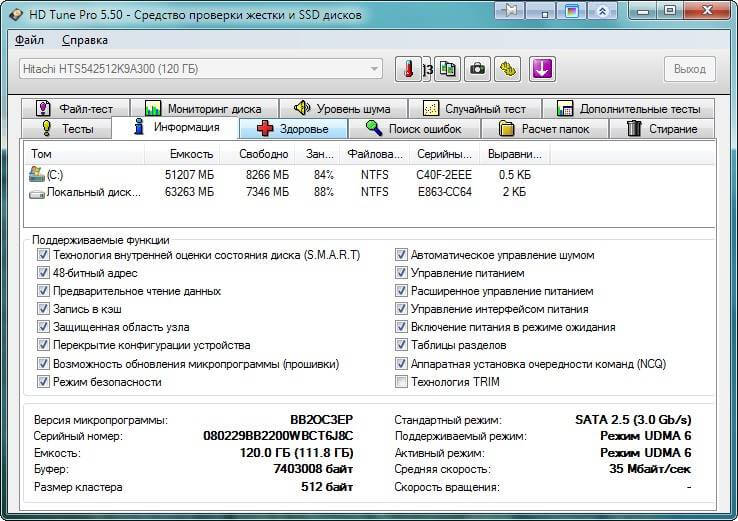Switch to the Стирание tab
This screenshot has width=738, height=521.
coord(661,129)
